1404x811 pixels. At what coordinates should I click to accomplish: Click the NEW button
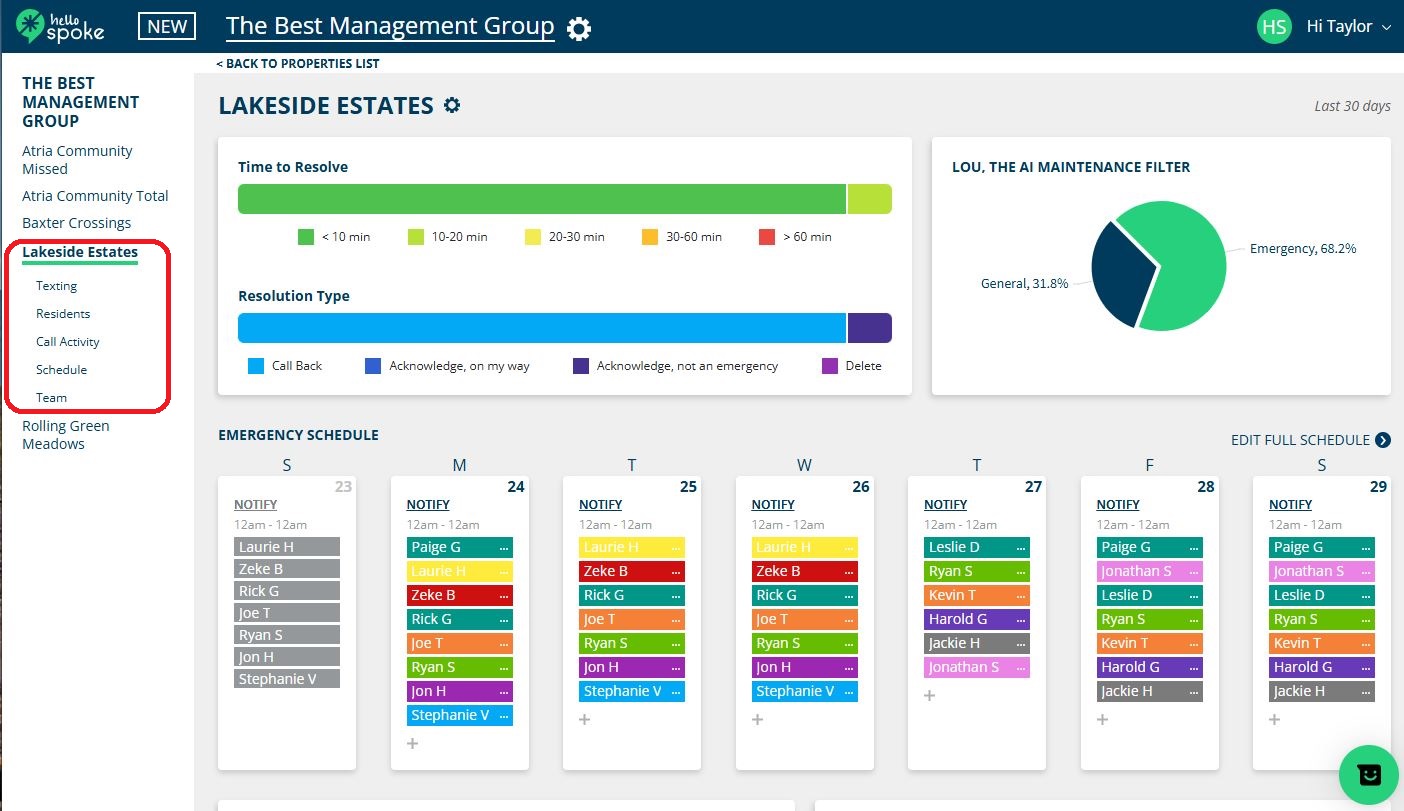[166, 26]
